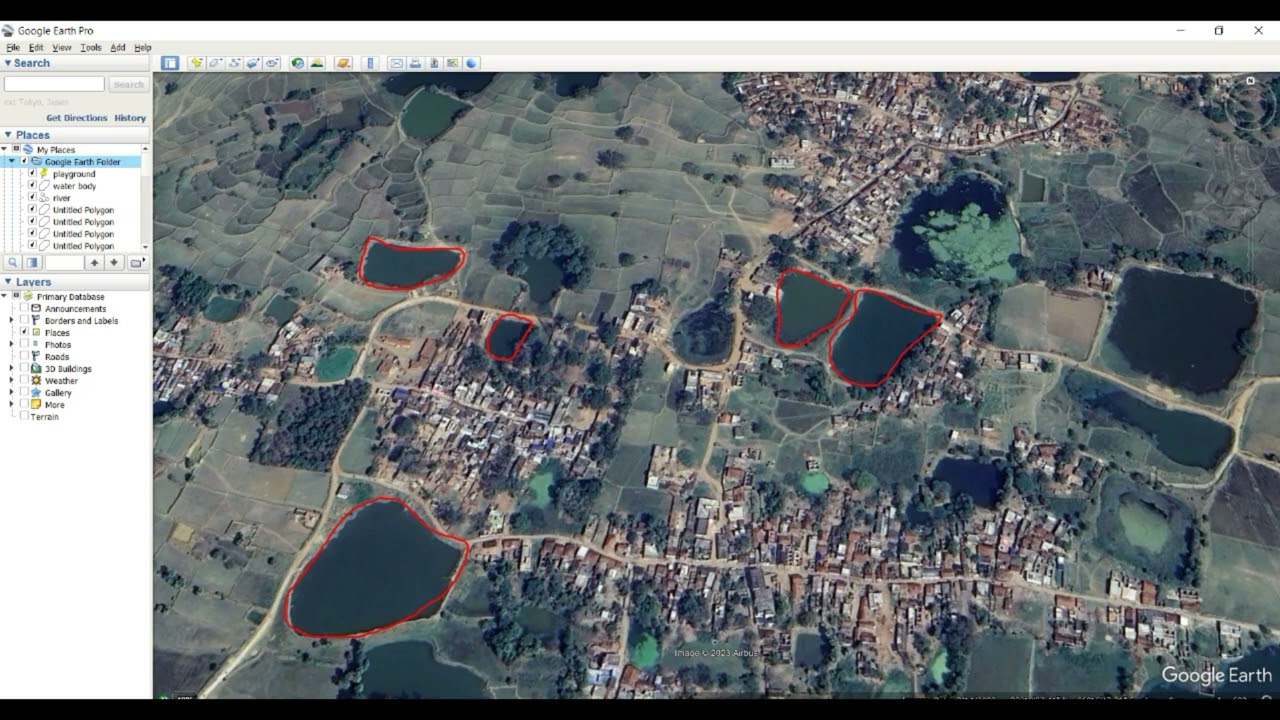Toggle the sunlight across landscape tool
Viewport: 1280px width, 720px height.
317,63
